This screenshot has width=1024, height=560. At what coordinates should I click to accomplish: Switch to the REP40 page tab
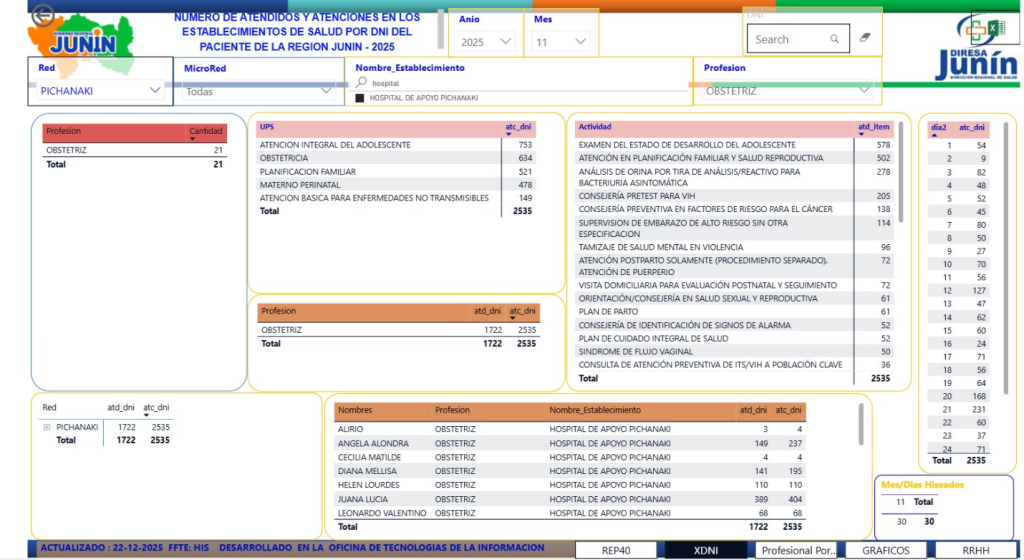tap(615, 550)
